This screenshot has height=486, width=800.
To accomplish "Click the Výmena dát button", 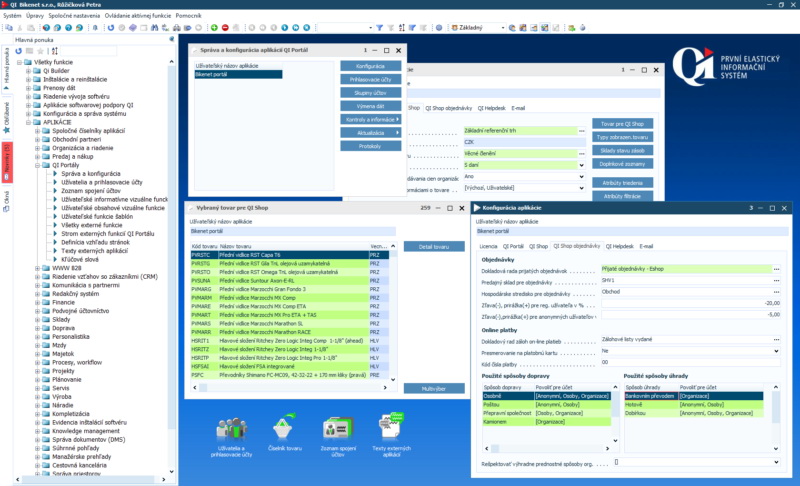I will (x=370, y=106).
